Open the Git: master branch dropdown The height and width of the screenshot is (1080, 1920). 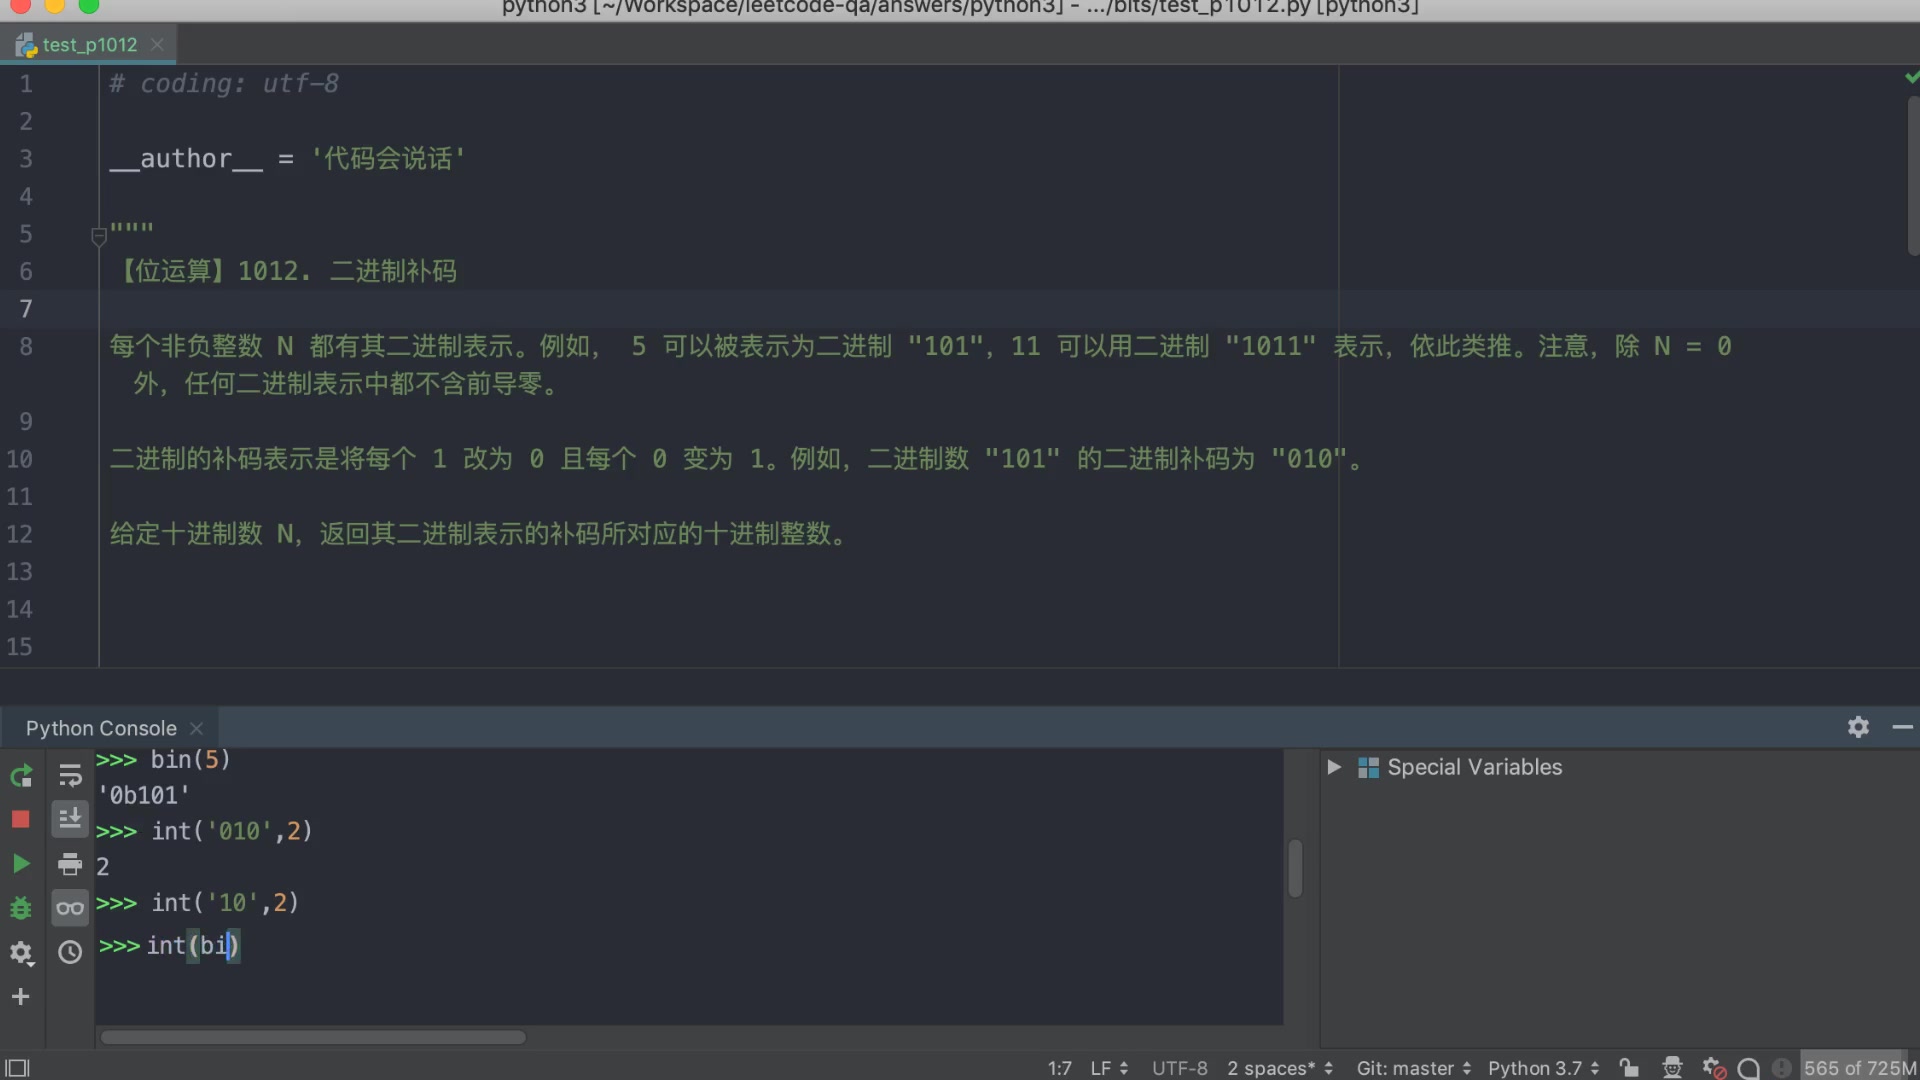[x=1413, y=1068]
